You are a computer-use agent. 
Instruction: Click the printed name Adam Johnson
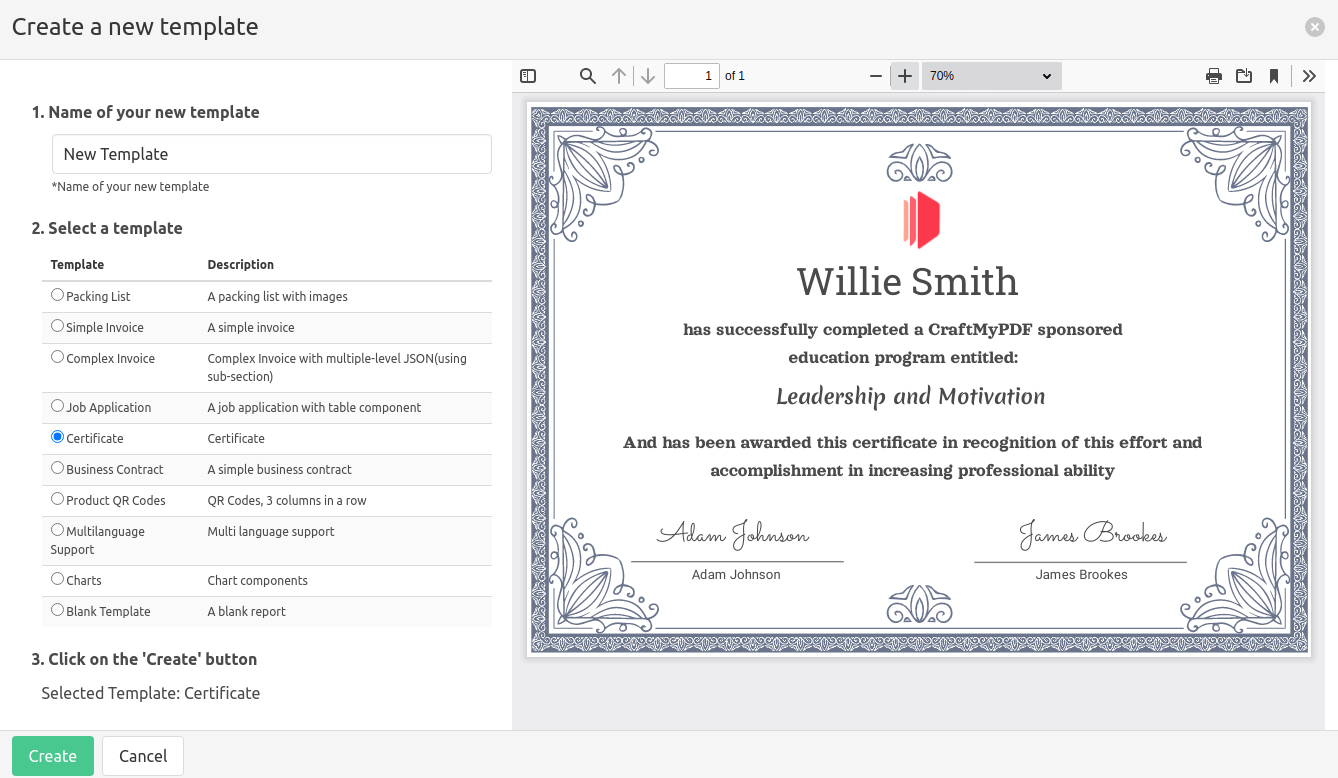point(736,575)
